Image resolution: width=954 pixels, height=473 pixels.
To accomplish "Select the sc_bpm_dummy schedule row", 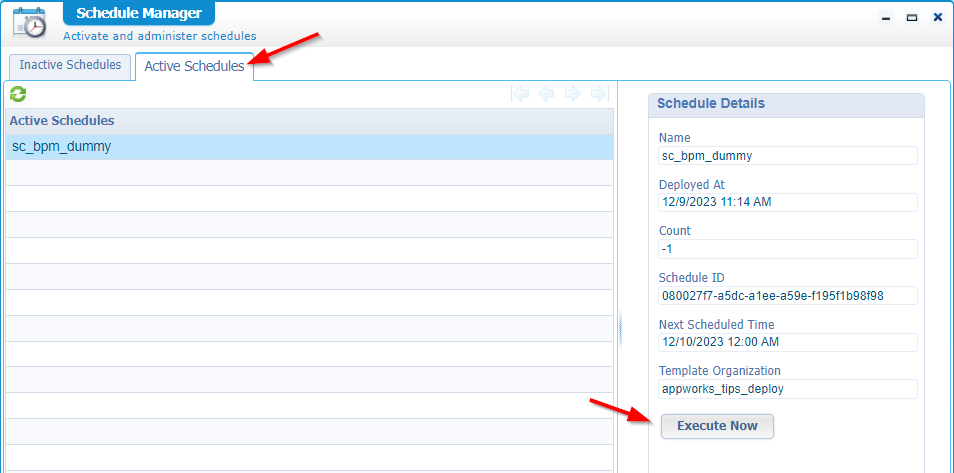I will pyautogui.click(x=309, y=147).
